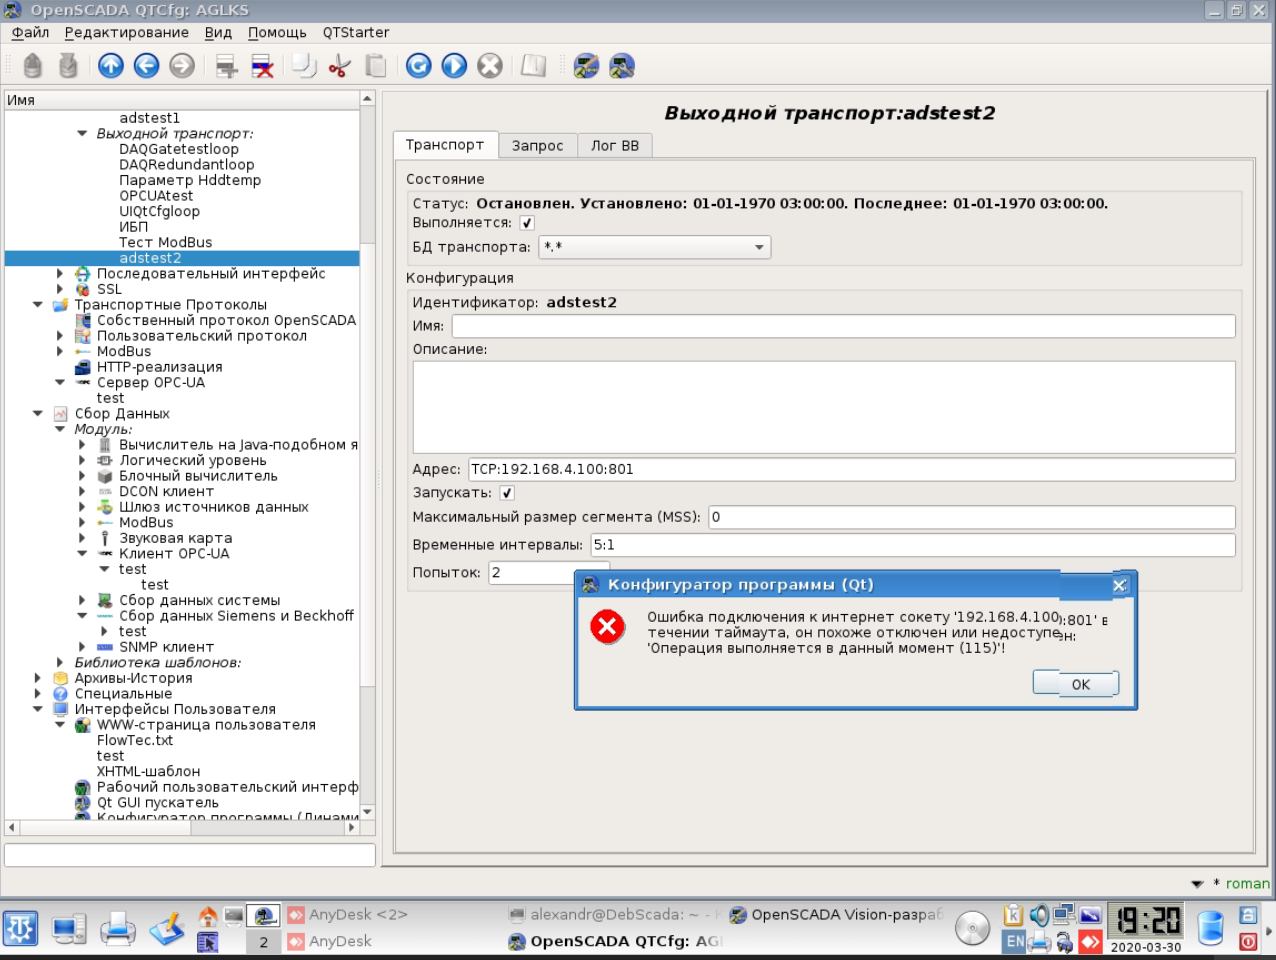The image size is (1276, 960).
Task: Expand the 'ModBus' protocol tree node
Action: (60, 351)
